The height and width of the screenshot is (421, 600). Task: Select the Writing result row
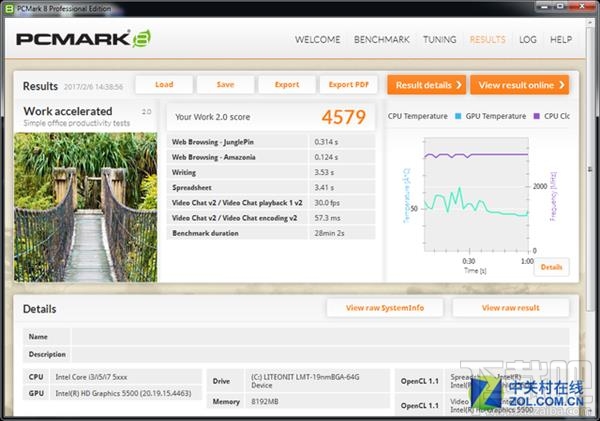[271, 172]
